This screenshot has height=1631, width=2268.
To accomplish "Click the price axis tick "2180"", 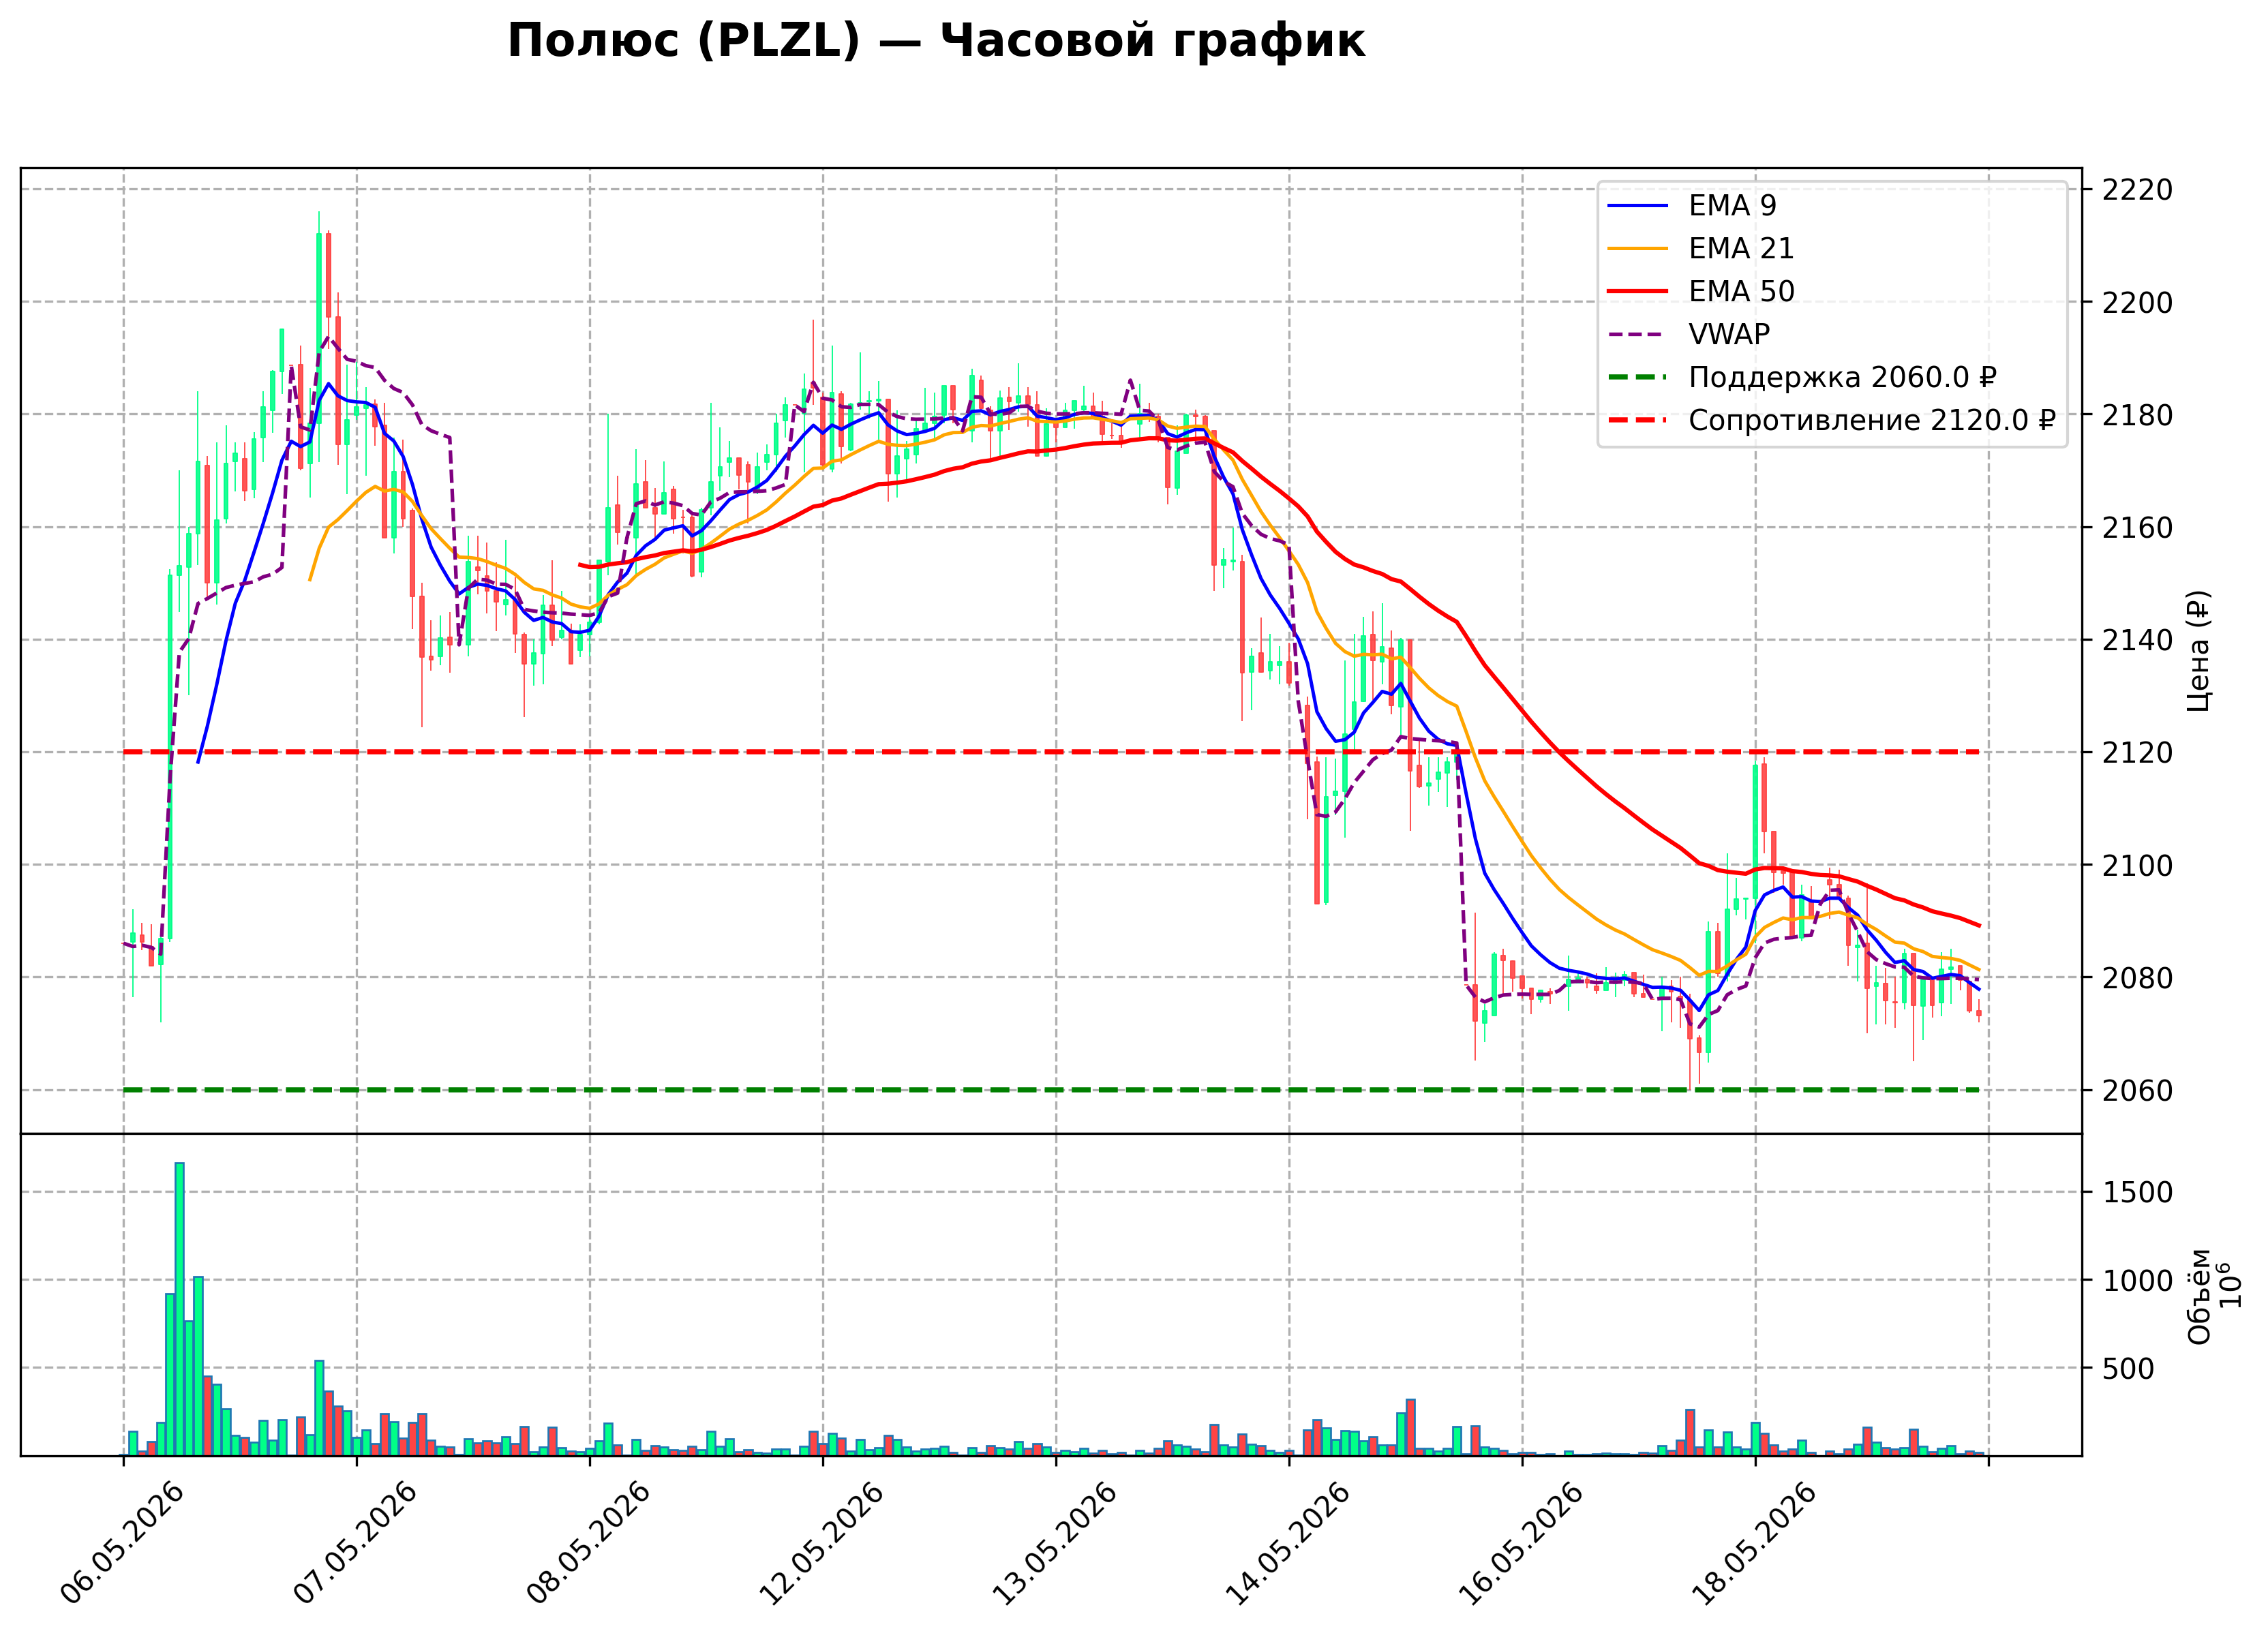I will coord(2137,415).
